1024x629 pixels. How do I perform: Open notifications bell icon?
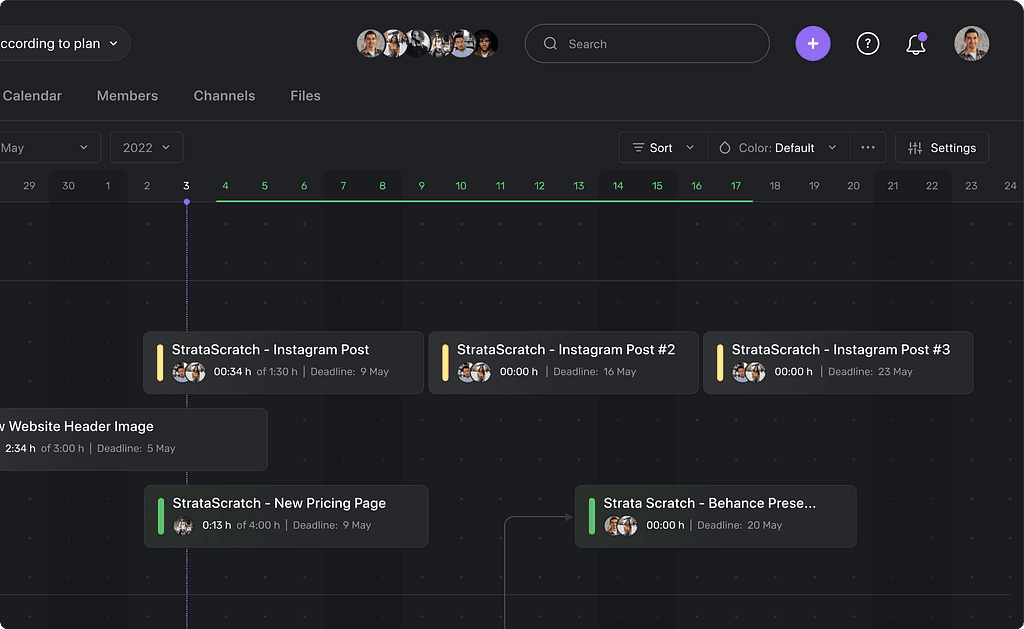point(915,44)
